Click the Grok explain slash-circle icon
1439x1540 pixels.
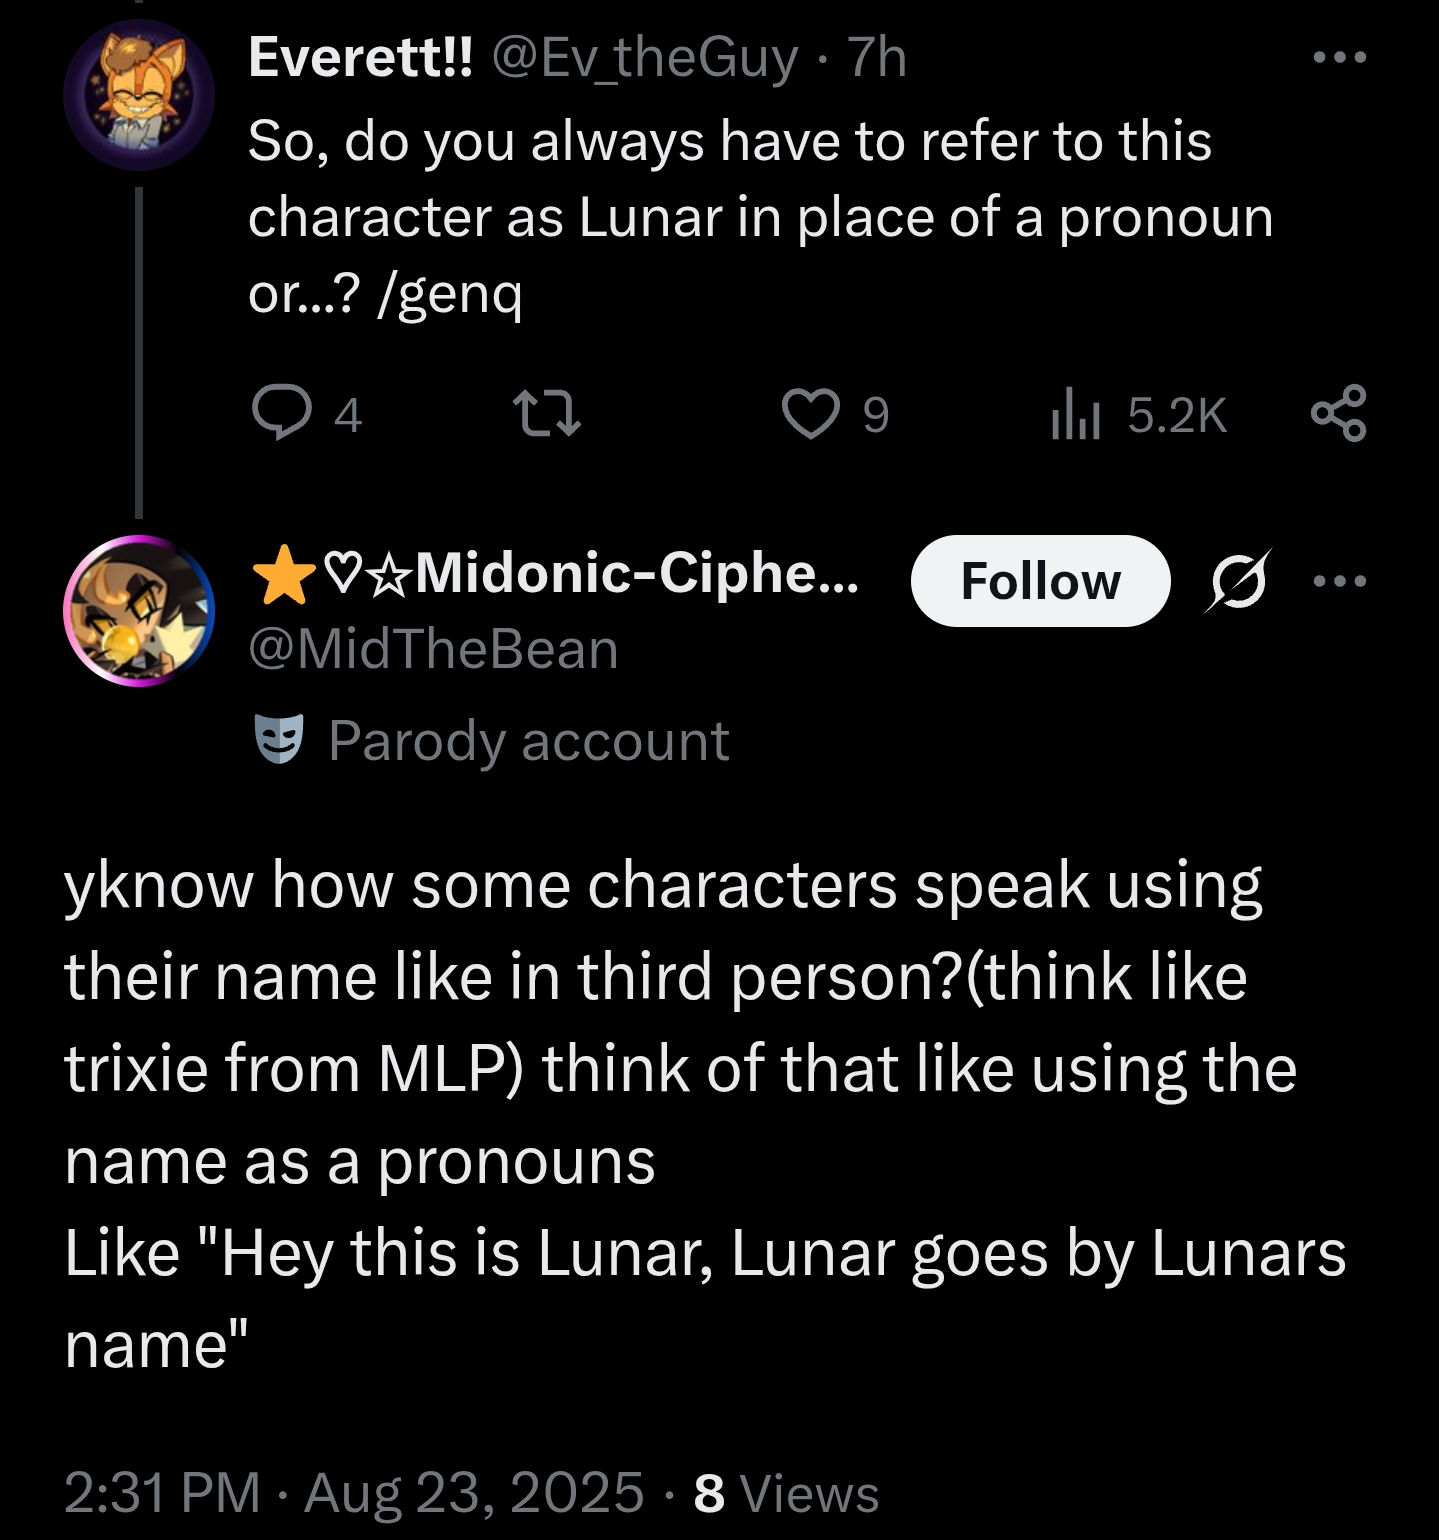click(1239, 580)
